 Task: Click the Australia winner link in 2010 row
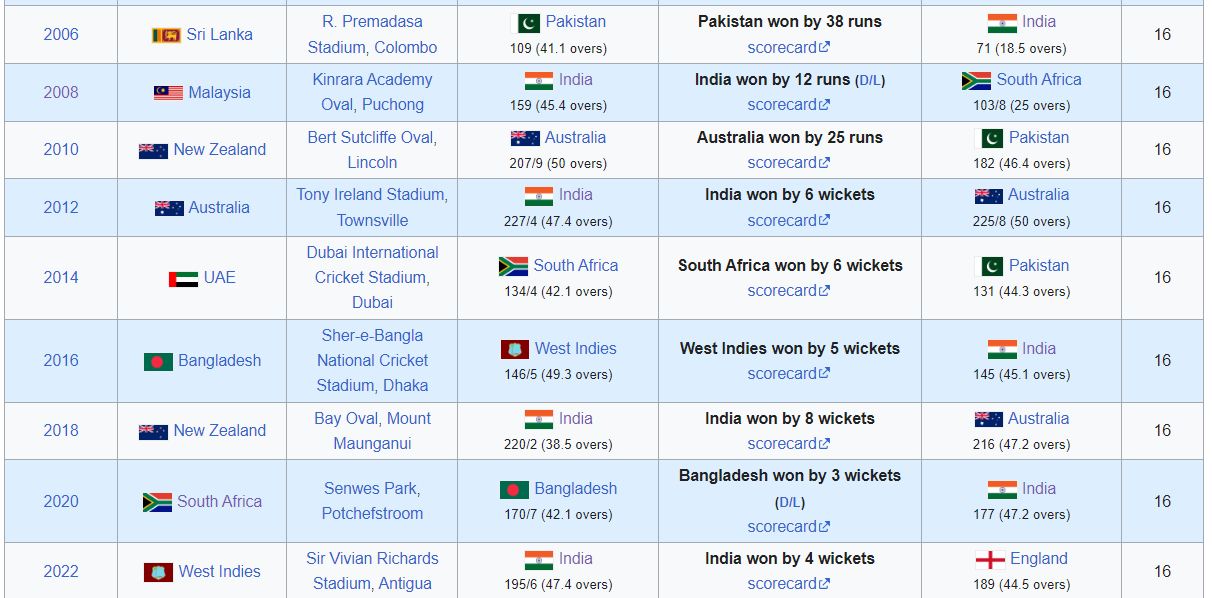575,137
